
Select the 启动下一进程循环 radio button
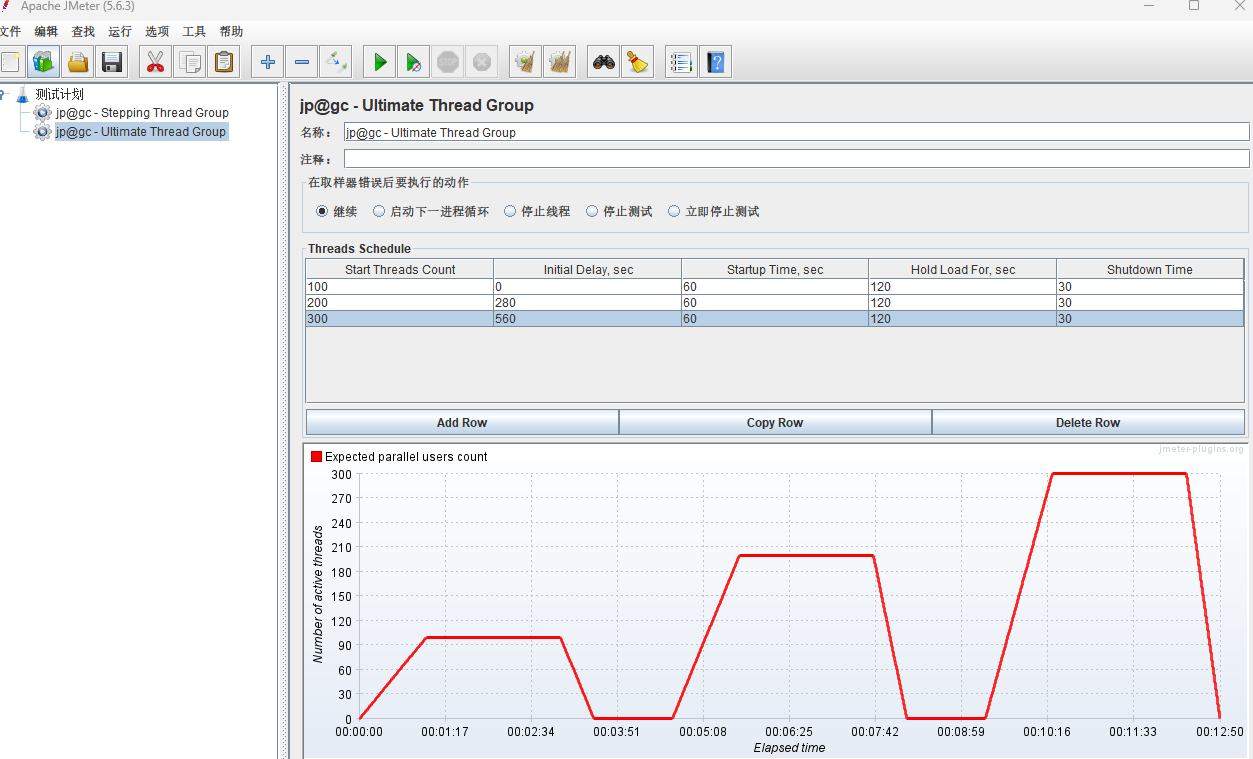(x=379, y=211)
